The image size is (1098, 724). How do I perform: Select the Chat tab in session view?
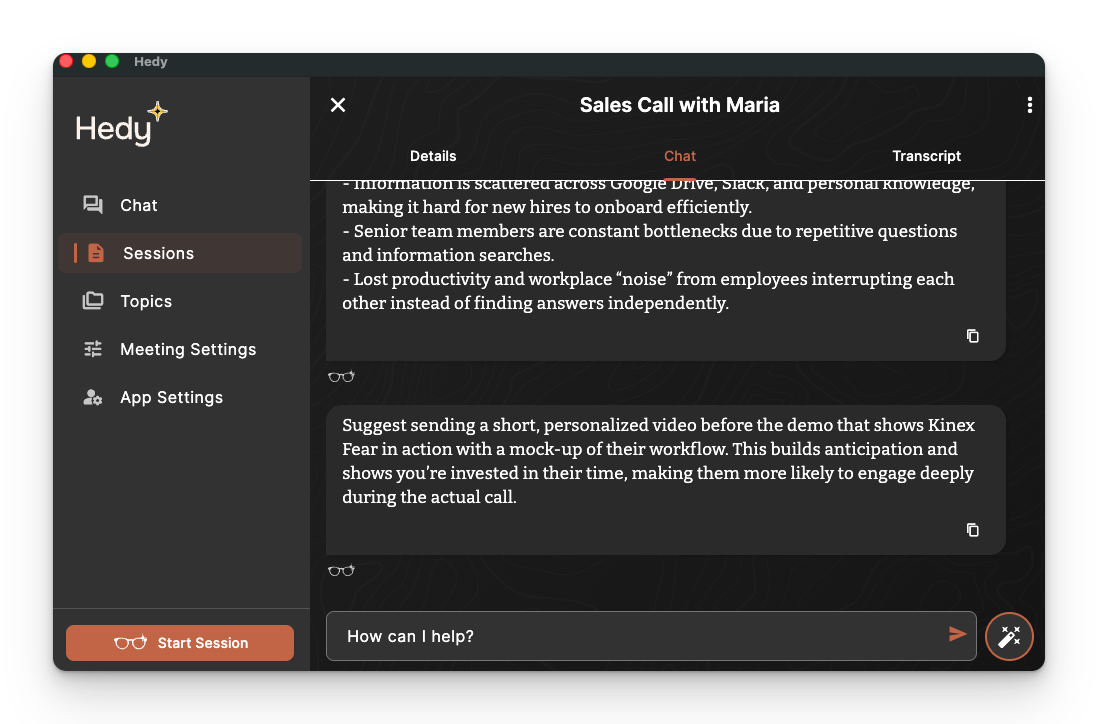680,156
